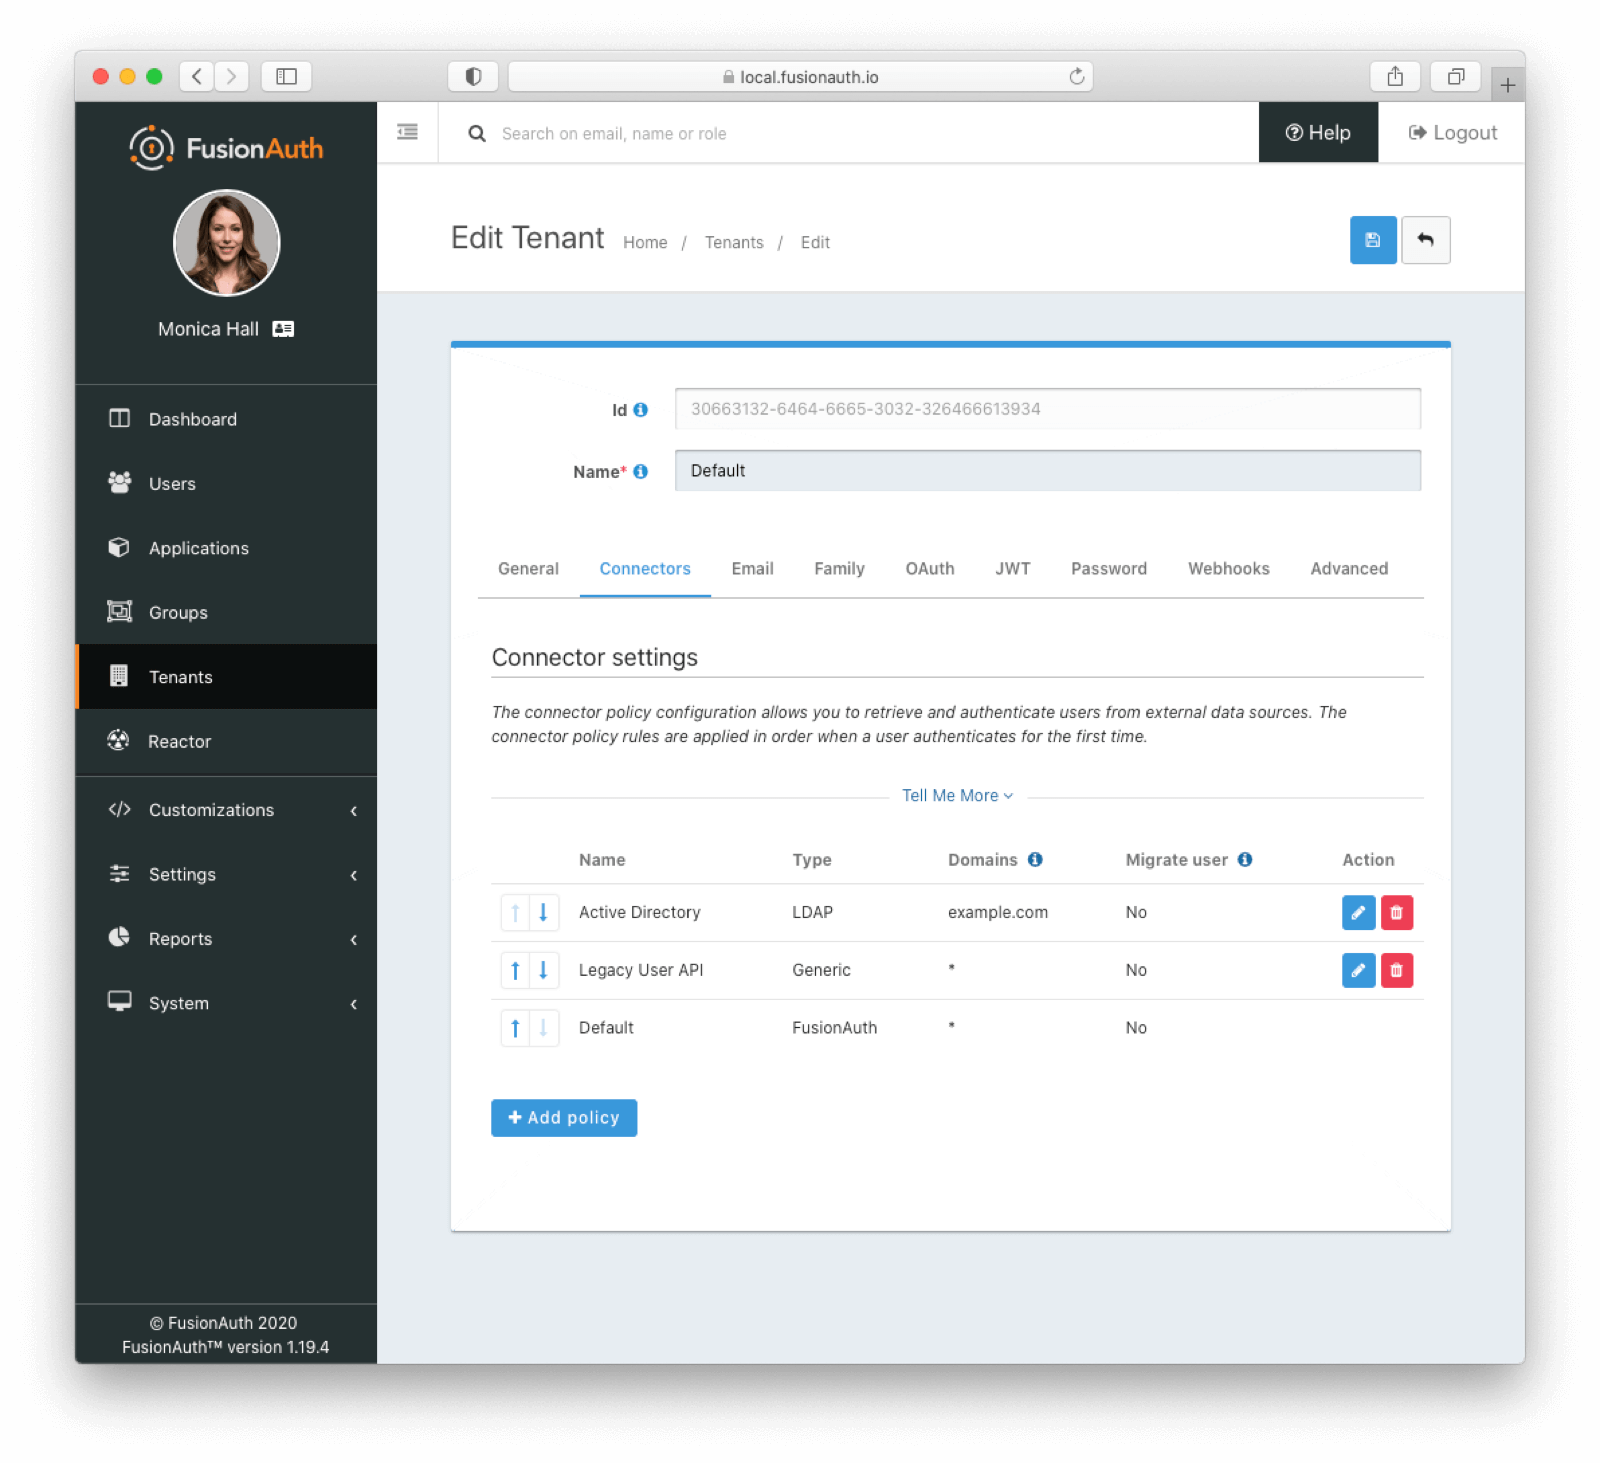Screen dimensions: 1600x1463
Task: Click the Safari address bar
Action: 800,77
